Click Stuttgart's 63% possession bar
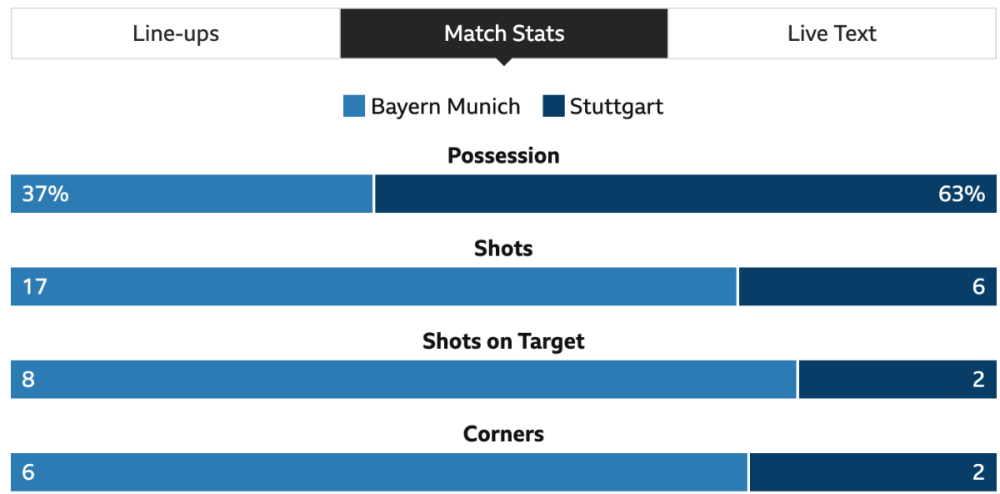 point(685,194)
